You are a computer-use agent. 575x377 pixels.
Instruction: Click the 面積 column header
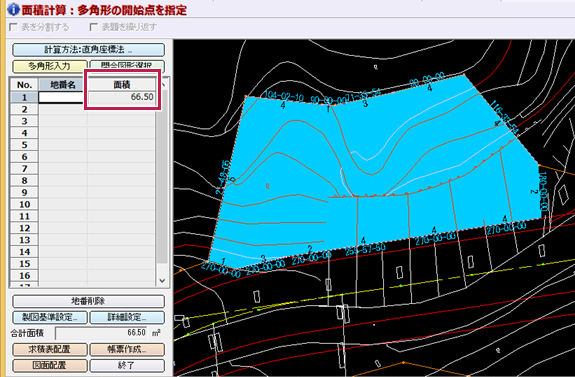[x=122, y=85]
